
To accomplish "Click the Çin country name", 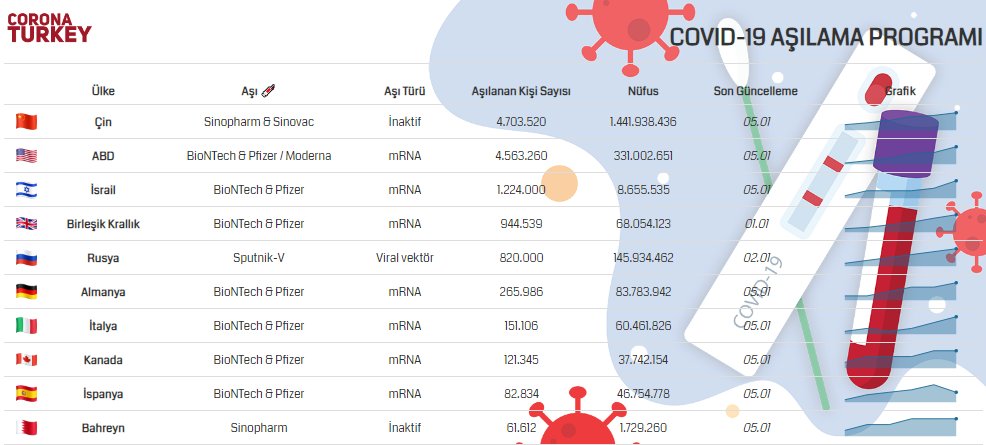I will [103, 122].
